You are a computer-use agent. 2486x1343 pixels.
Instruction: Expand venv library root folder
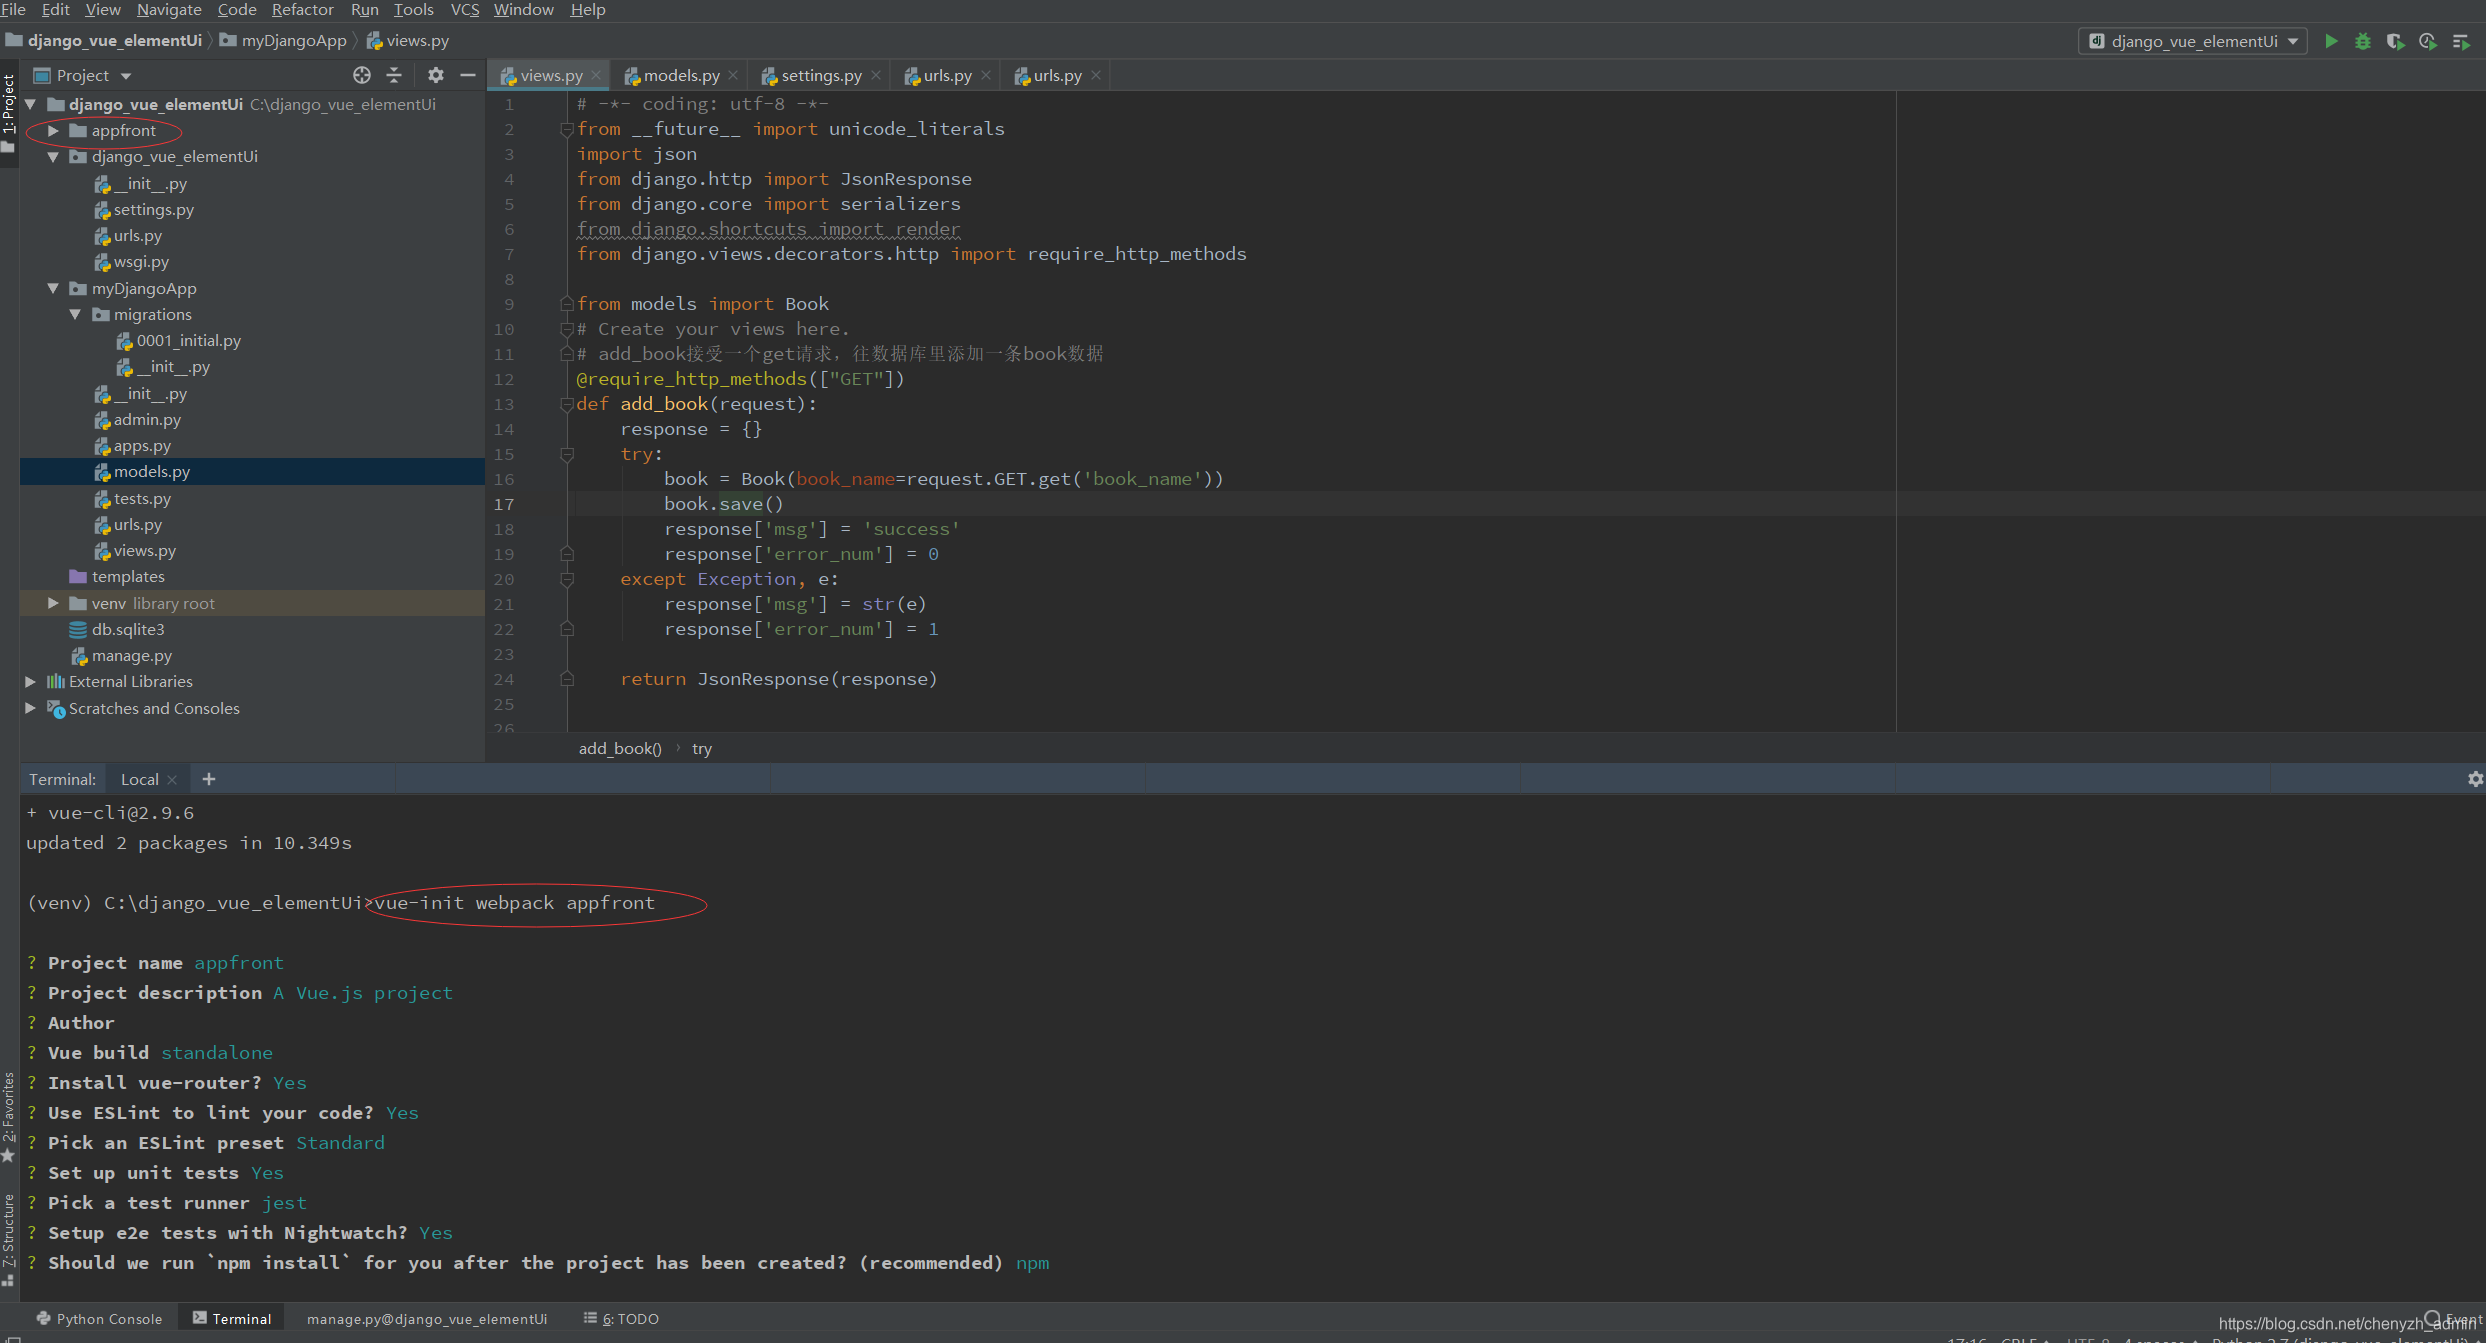point(53,604)
